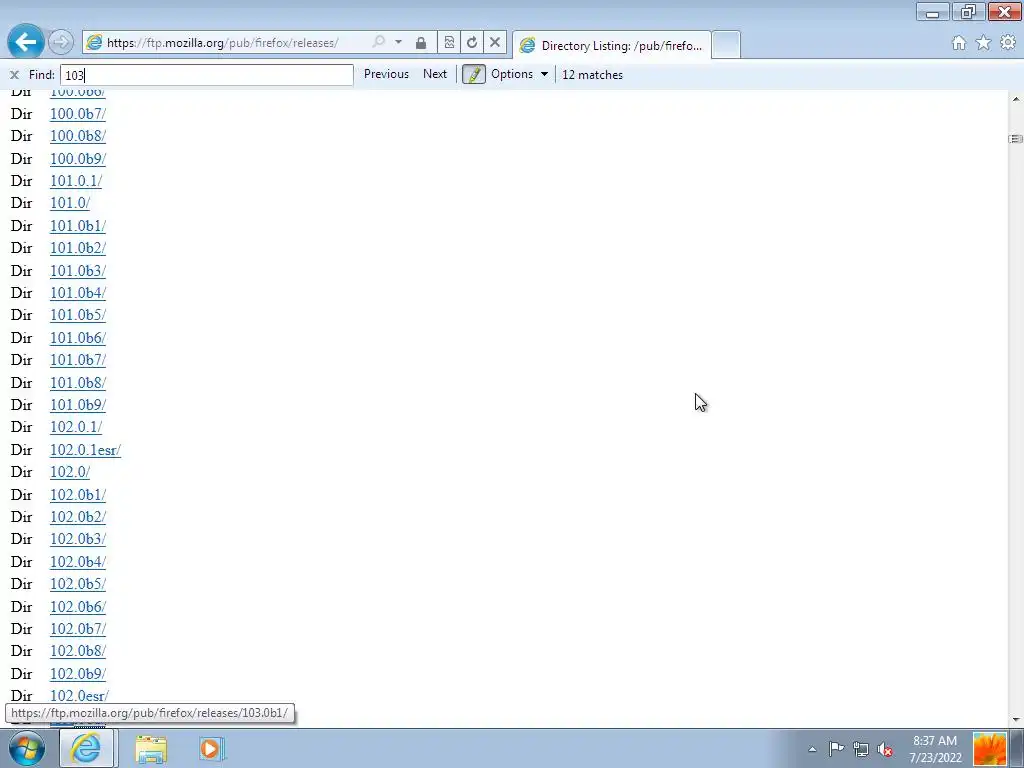The width and height of the screenshot is (1024, 768).
Task: Click the muted volume tray icon
Action: click(886, 750)
